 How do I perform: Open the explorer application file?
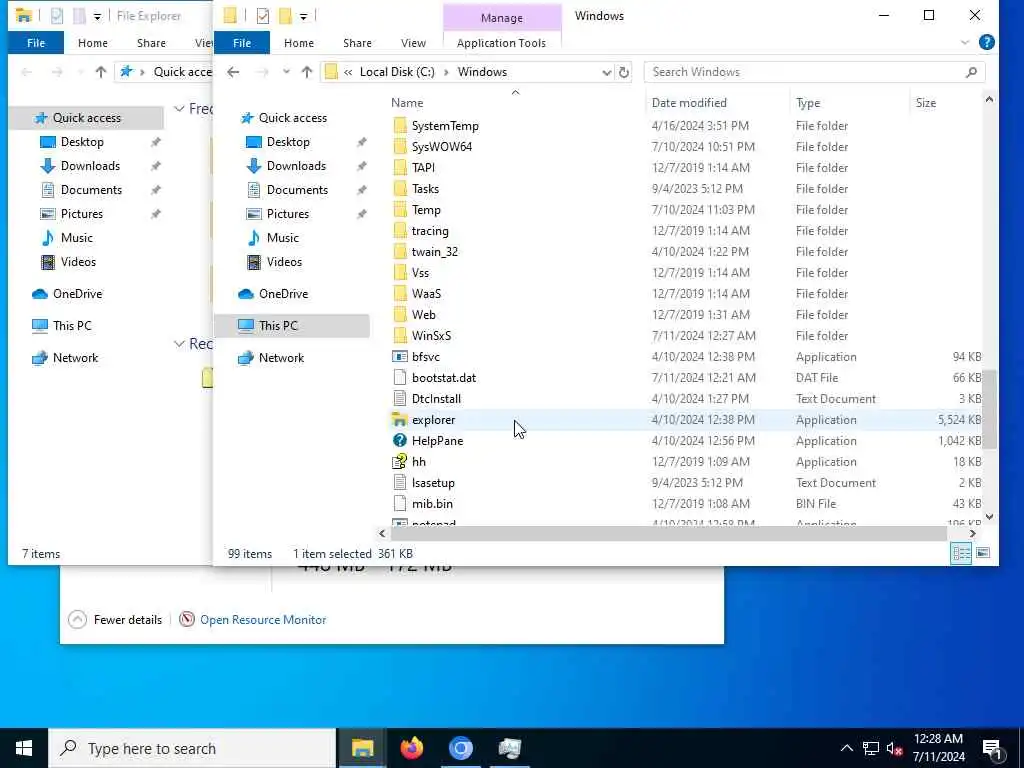pyautogui.click(x=433, y=420)
